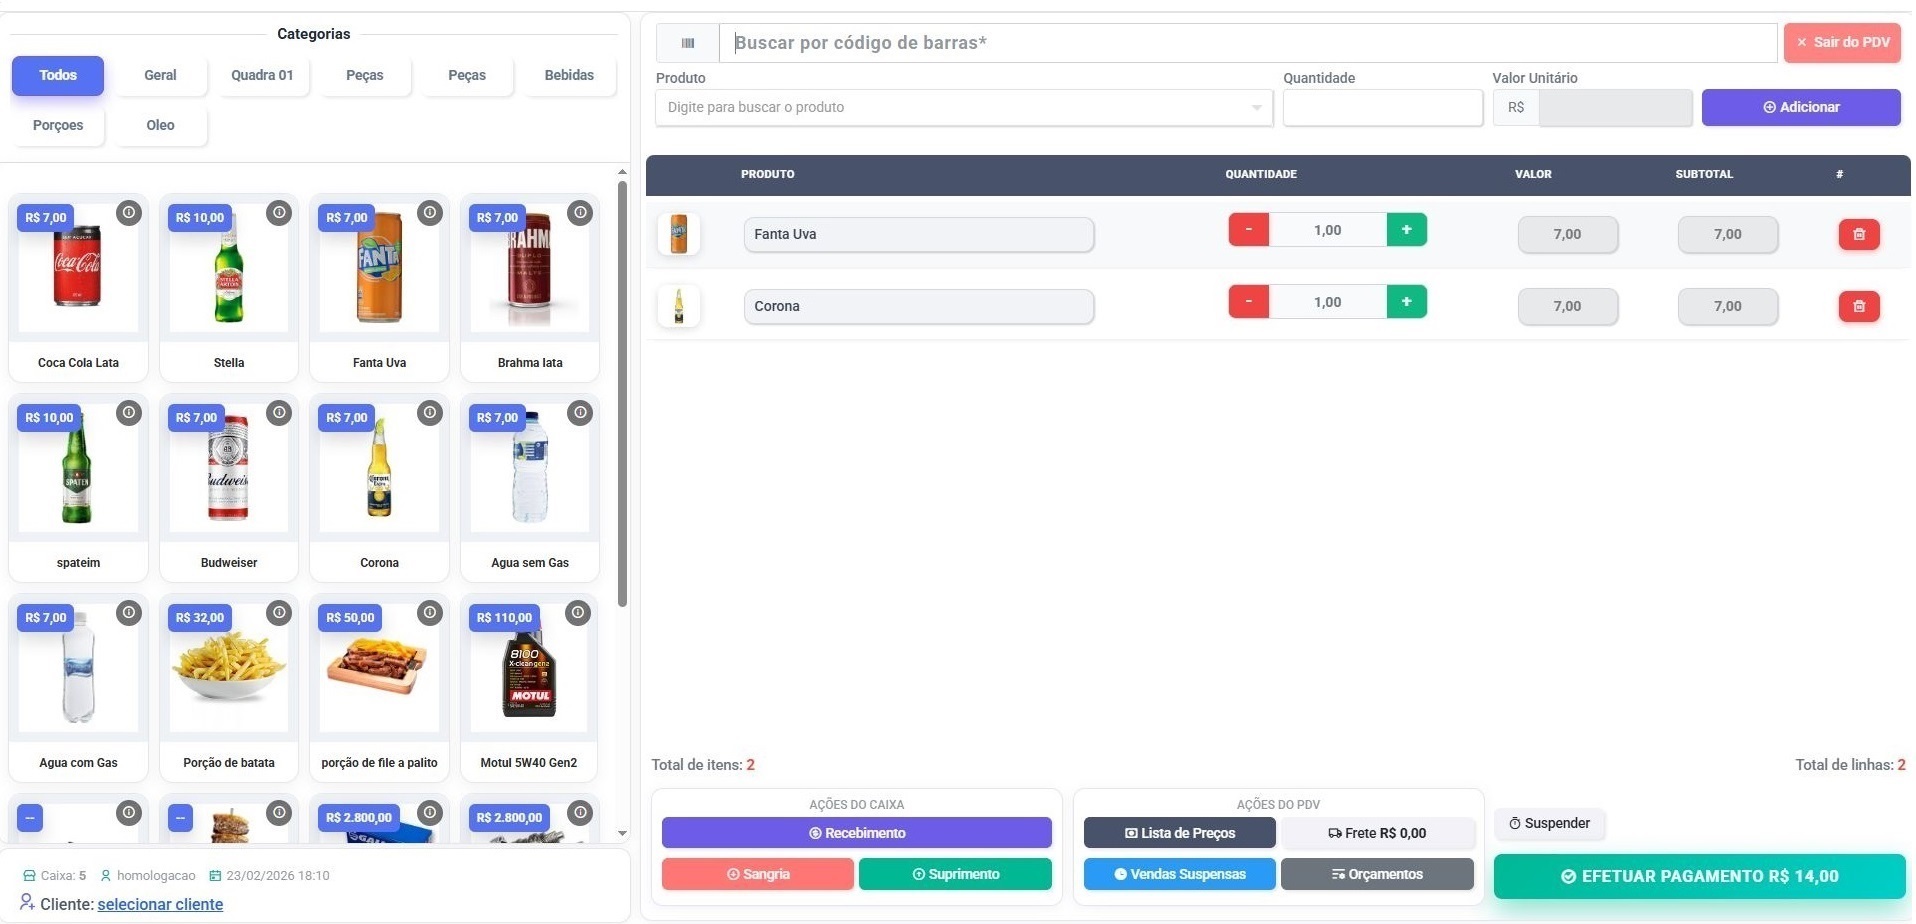Remove Corona using its trash icon
The image size is (1916, 924).
pyautogui.click(x=1858, y=306)
